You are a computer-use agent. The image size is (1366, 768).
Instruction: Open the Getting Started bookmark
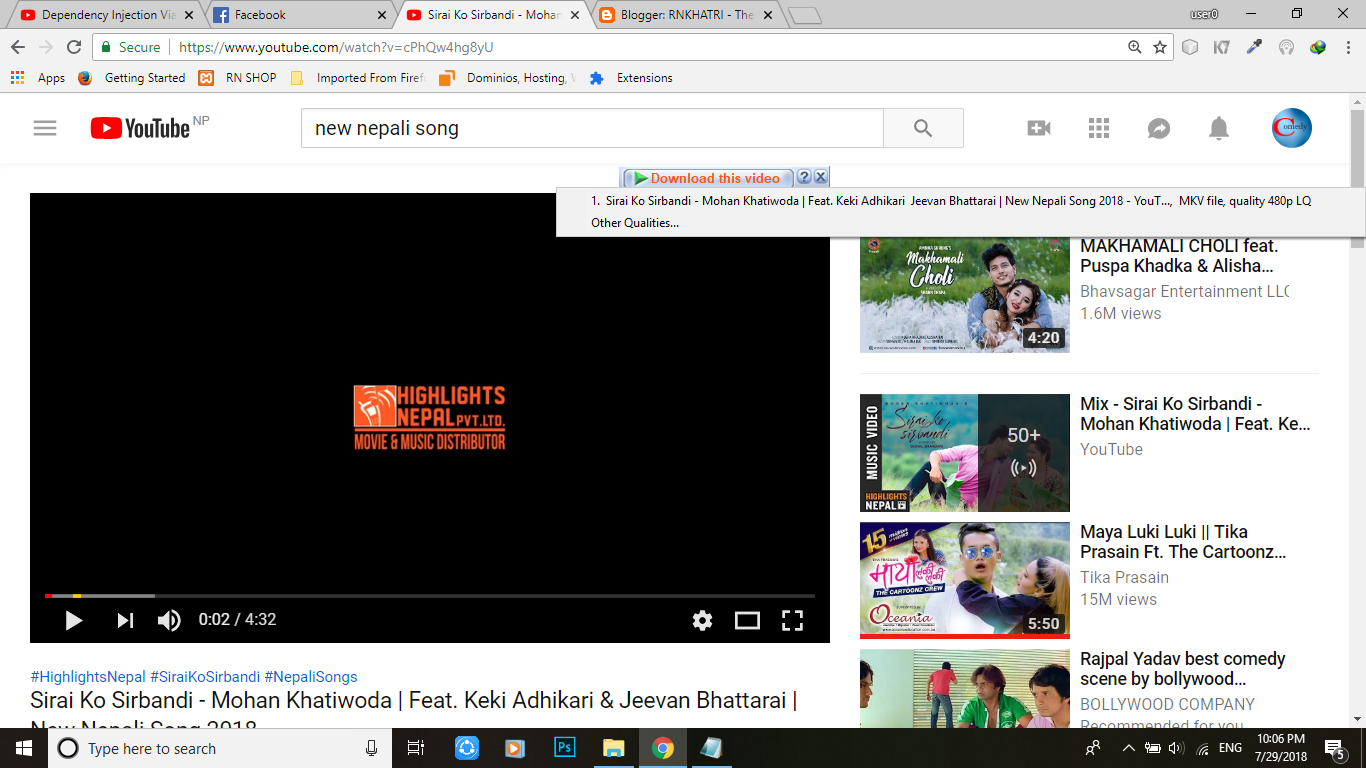(x=131, y=78)
